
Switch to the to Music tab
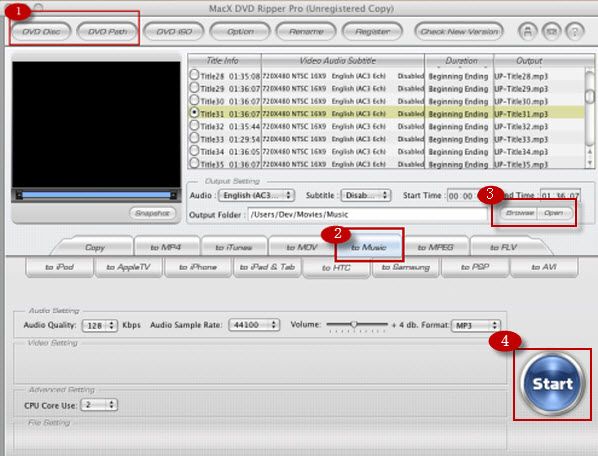(x=369, y=247)
